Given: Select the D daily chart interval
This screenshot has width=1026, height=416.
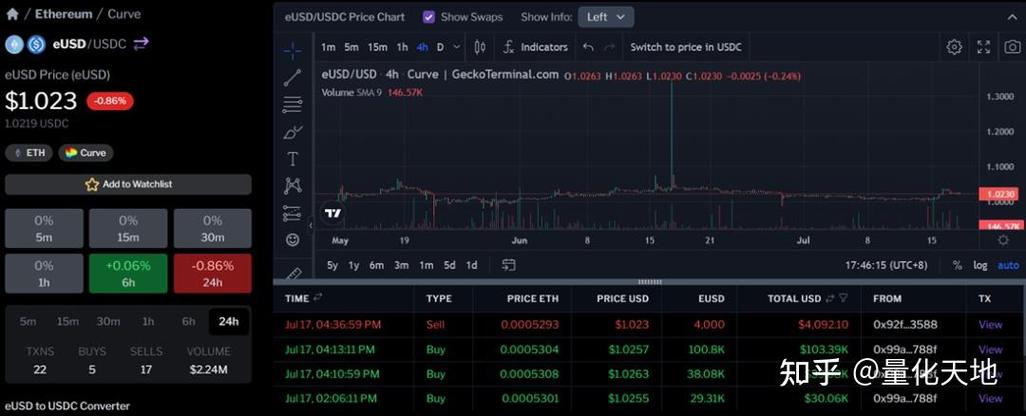Looking at the screenshot, I should (440, 47).
